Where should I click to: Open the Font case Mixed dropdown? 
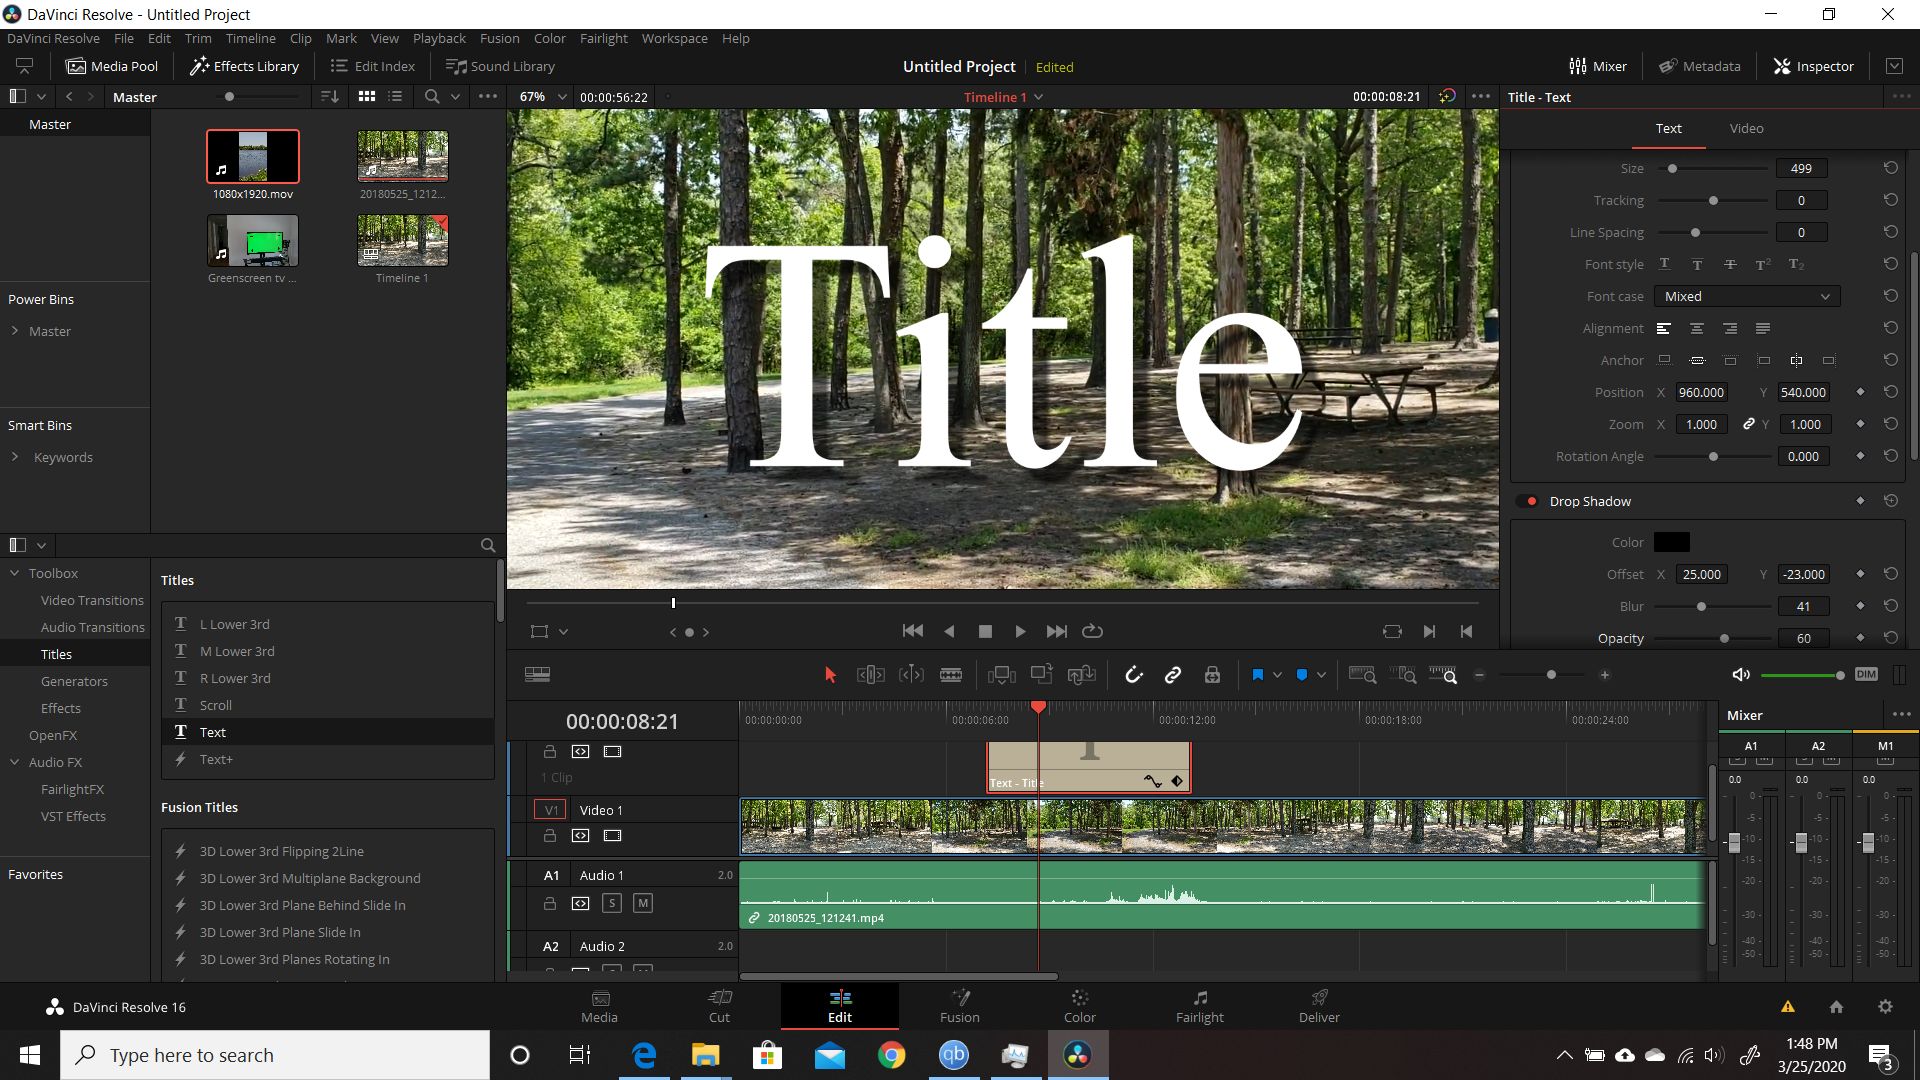click(x=1747, y=296)
